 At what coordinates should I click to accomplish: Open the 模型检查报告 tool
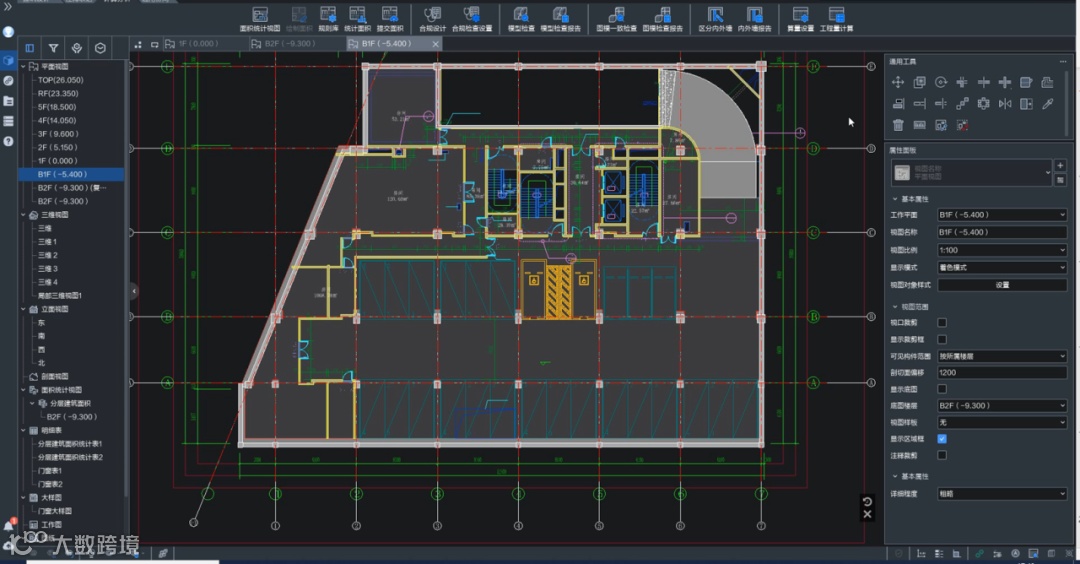561,19
